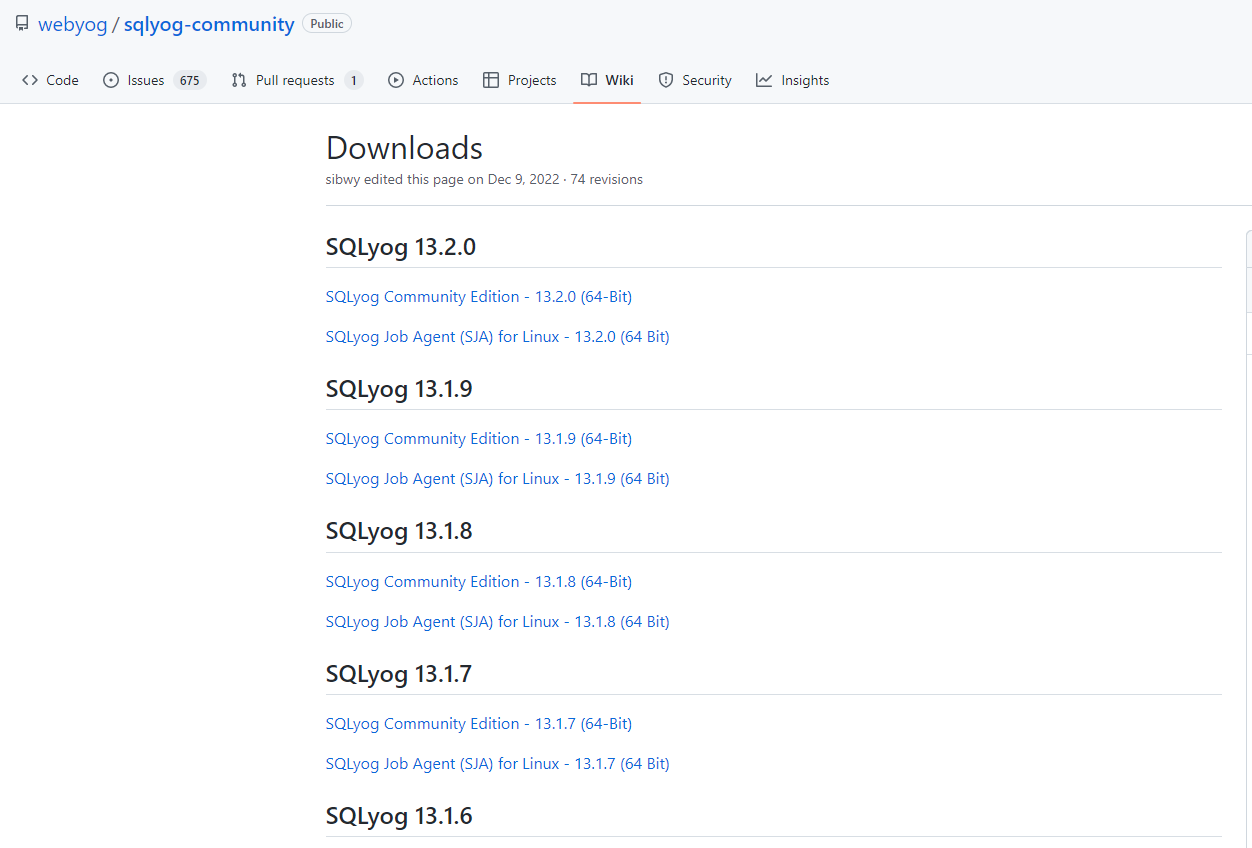Download SQLyog Community Edition 13.1.7 (64-Bit)
Screen dimensions: 1252x848
[x=479, y=724]
